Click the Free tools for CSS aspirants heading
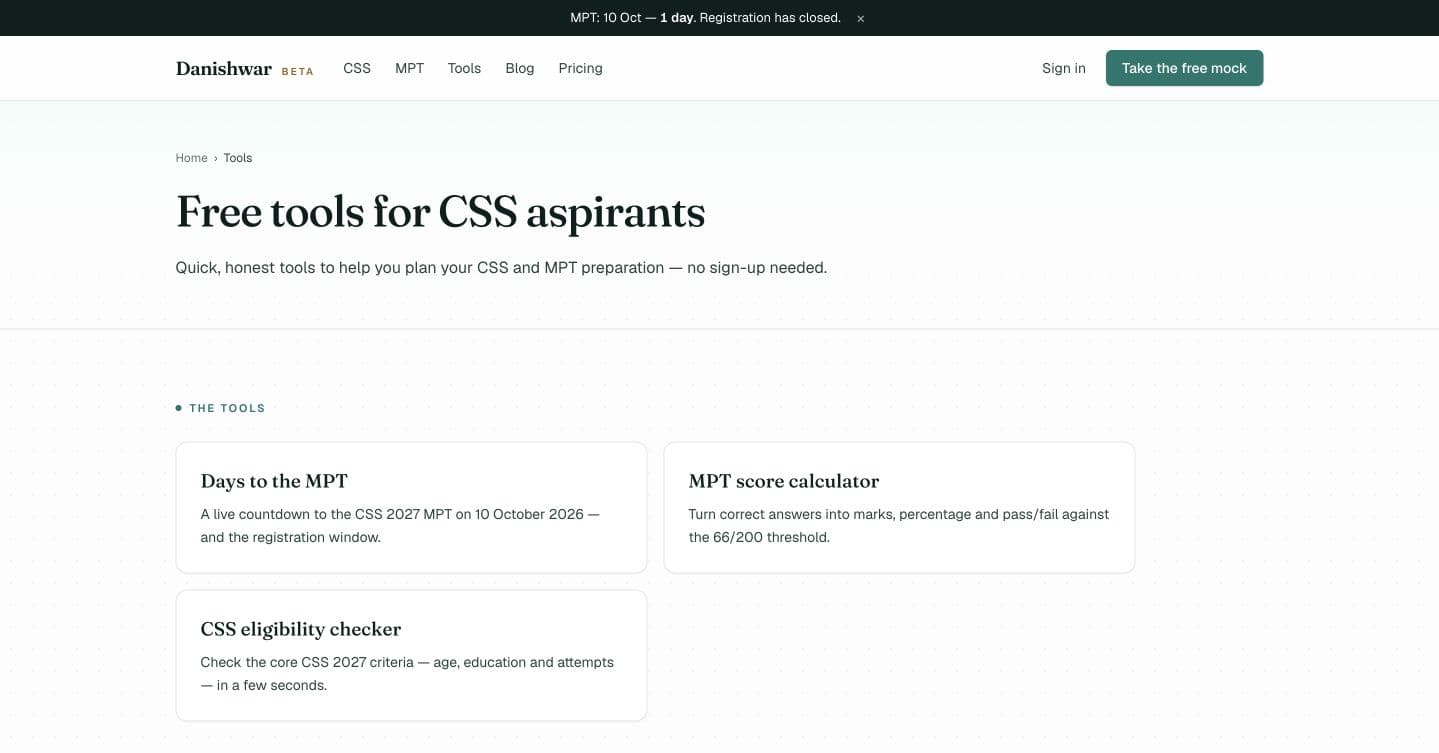Screen dimensions: 1439x753 tap(441, 212)
